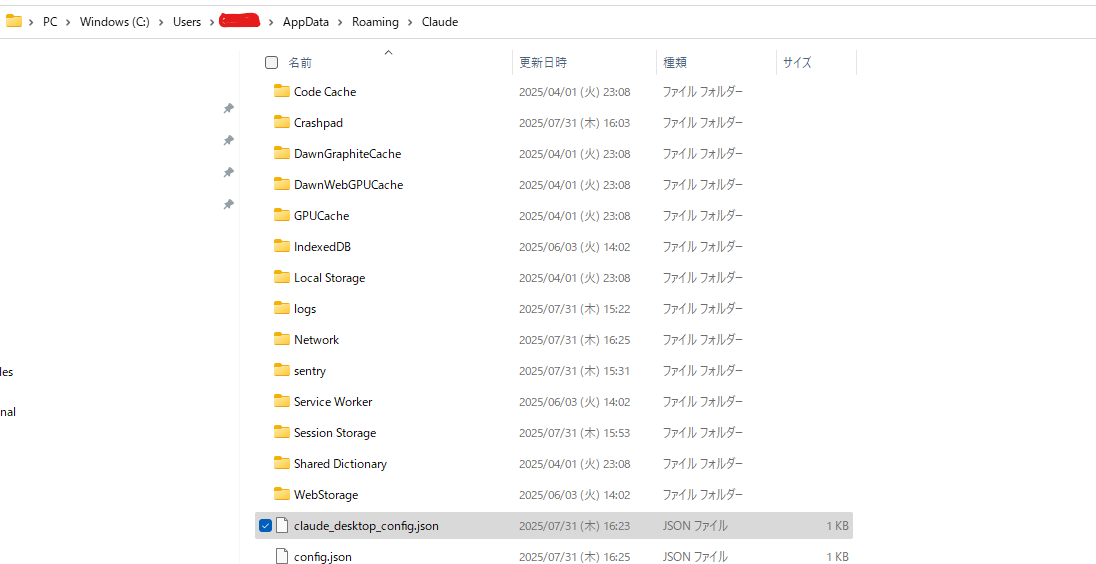Click Claude in the breadcrumb path
The height and width of the screenshot is (564, 1096).
tap(440, 22)
